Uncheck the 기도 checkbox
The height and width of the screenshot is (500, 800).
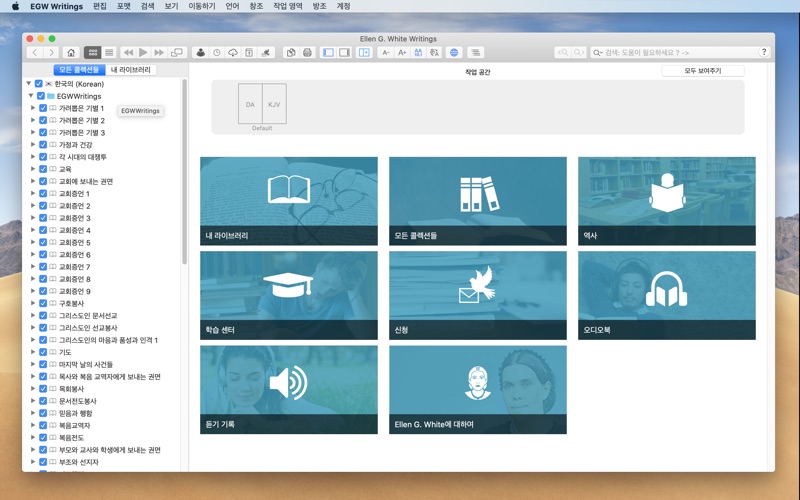click(43, 352)
